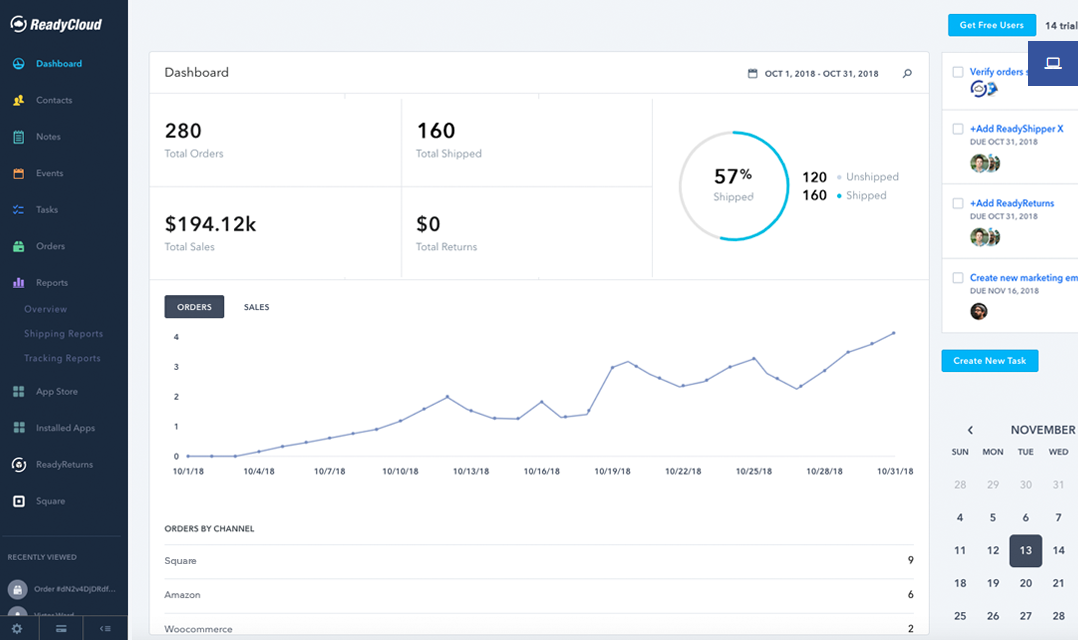The image size is (1078, 640).
Task: Open the Create new marketing task link
Action: pyautogui.click(x=1024, y=278)
